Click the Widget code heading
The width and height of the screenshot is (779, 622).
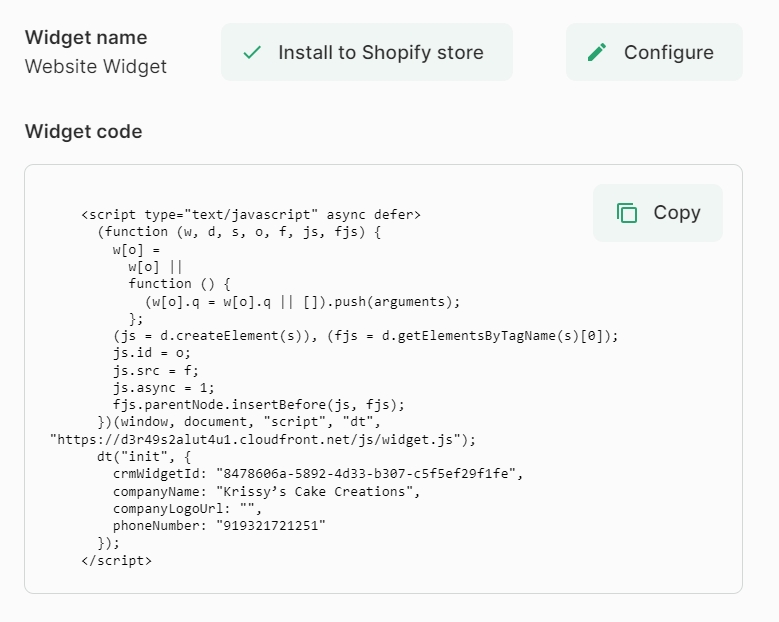click(84, 132)
